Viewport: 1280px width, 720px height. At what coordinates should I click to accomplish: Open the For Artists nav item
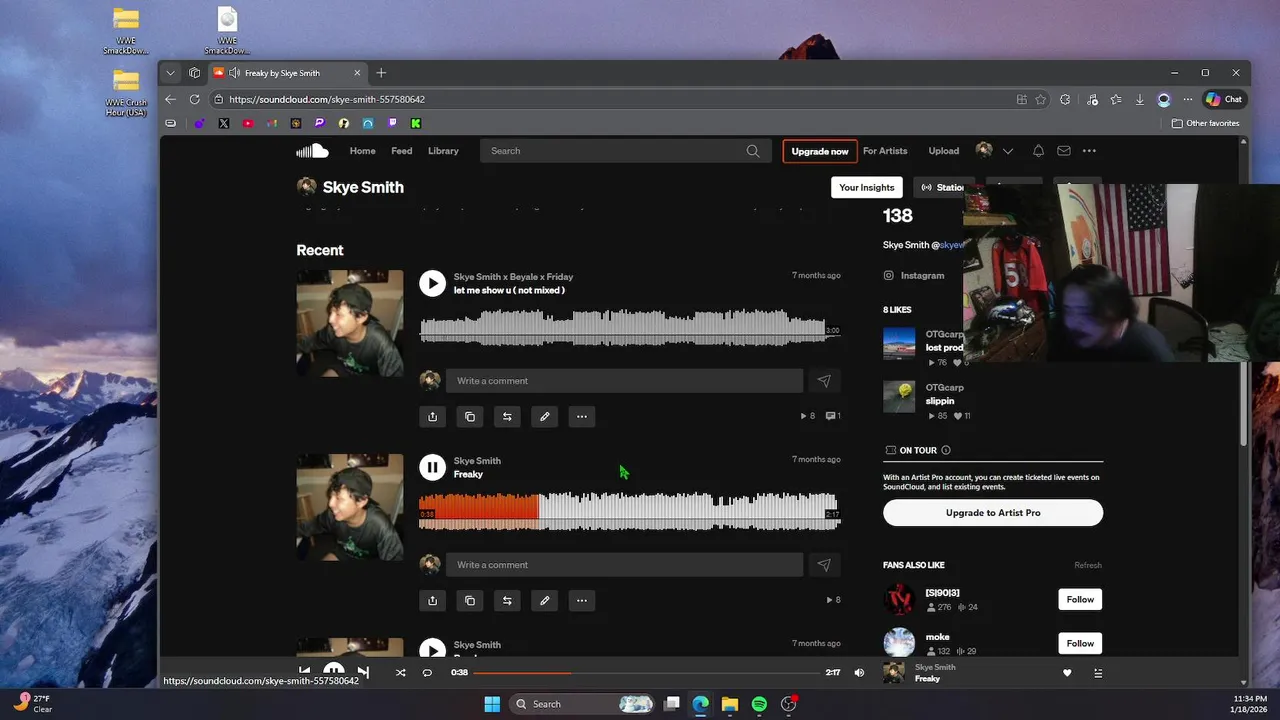click(x=885, y=151)
